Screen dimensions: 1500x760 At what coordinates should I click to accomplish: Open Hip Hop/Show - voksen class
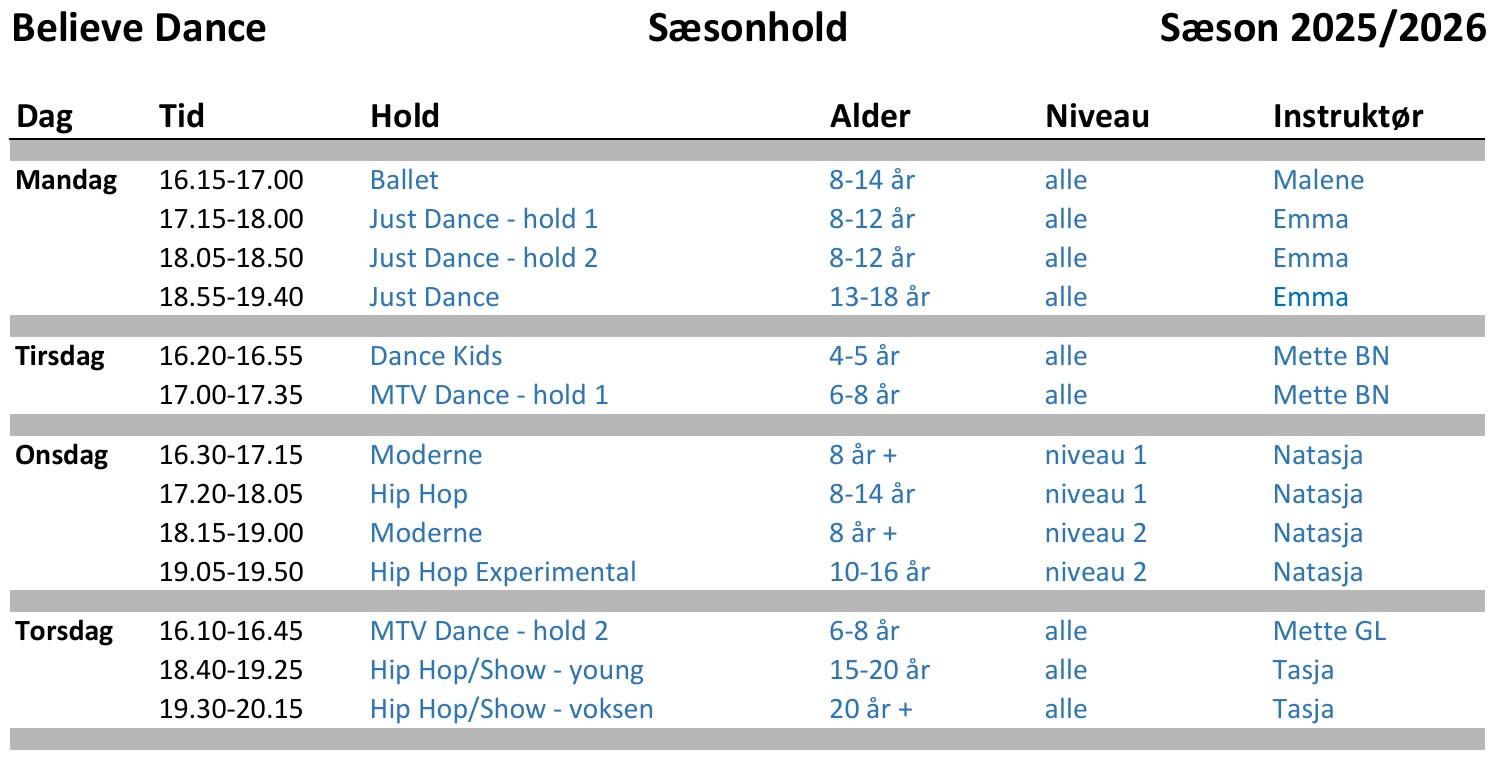511,709
